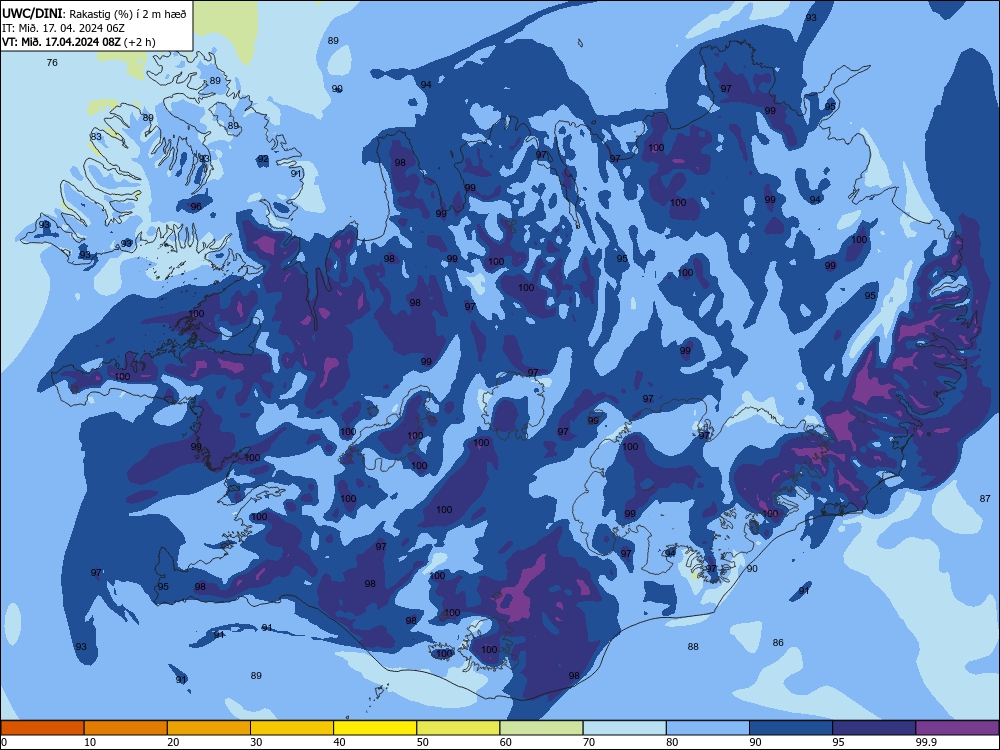Image resolution: width=1000 pixels, height=750 pixels.
Task: Click the legend tick label '70'
Action: point(589,742)
